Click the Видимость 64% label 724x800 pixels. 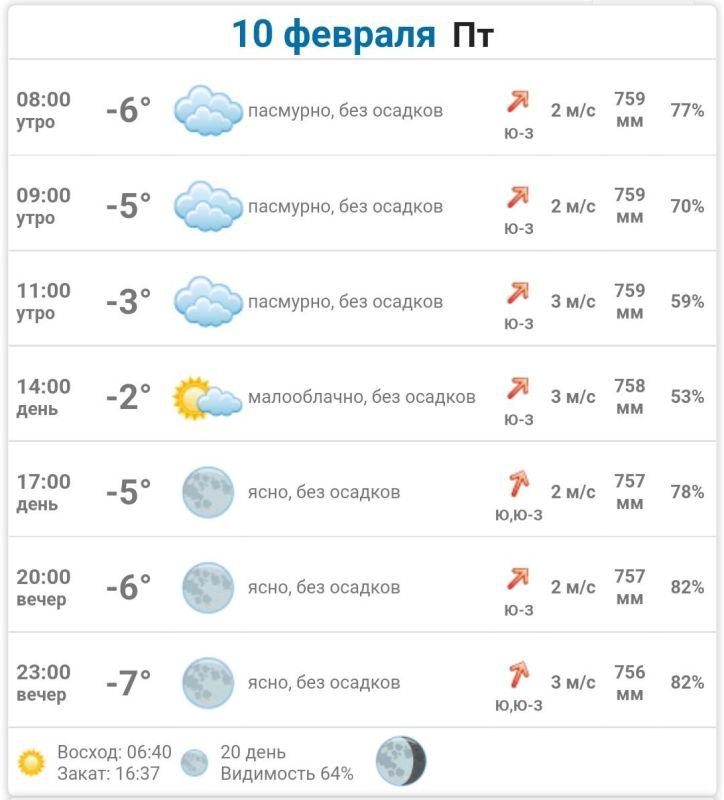(286, 773)
